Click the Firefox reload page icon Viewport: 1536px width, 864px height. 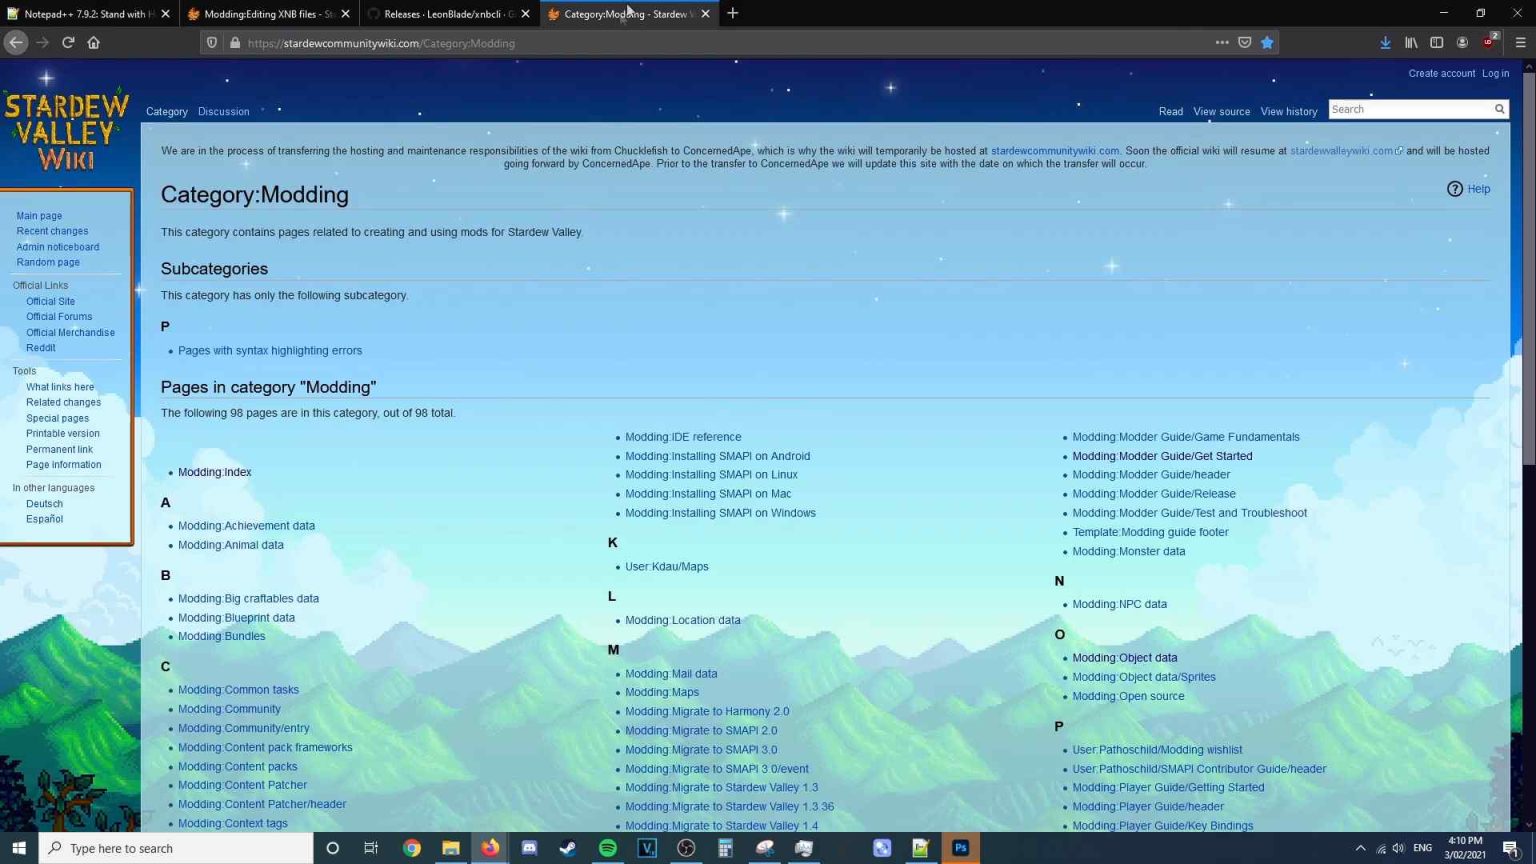(68, 43)
